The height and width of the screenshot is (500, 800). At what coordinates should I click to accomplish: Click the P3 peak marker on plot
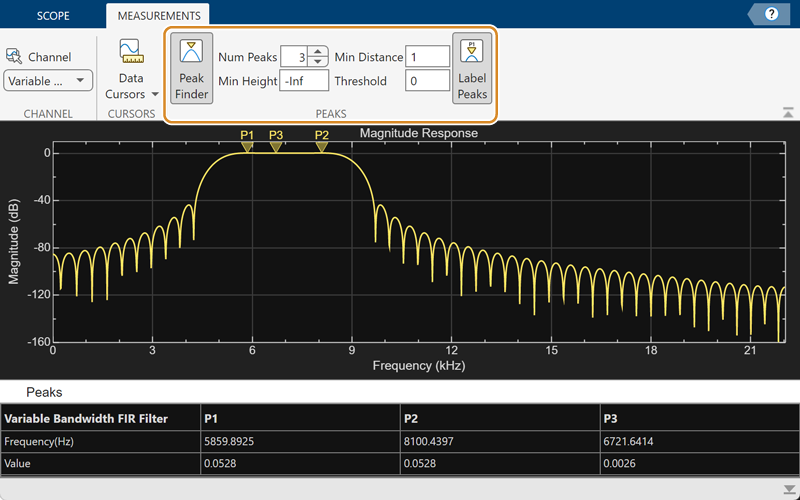click(276, 147)
